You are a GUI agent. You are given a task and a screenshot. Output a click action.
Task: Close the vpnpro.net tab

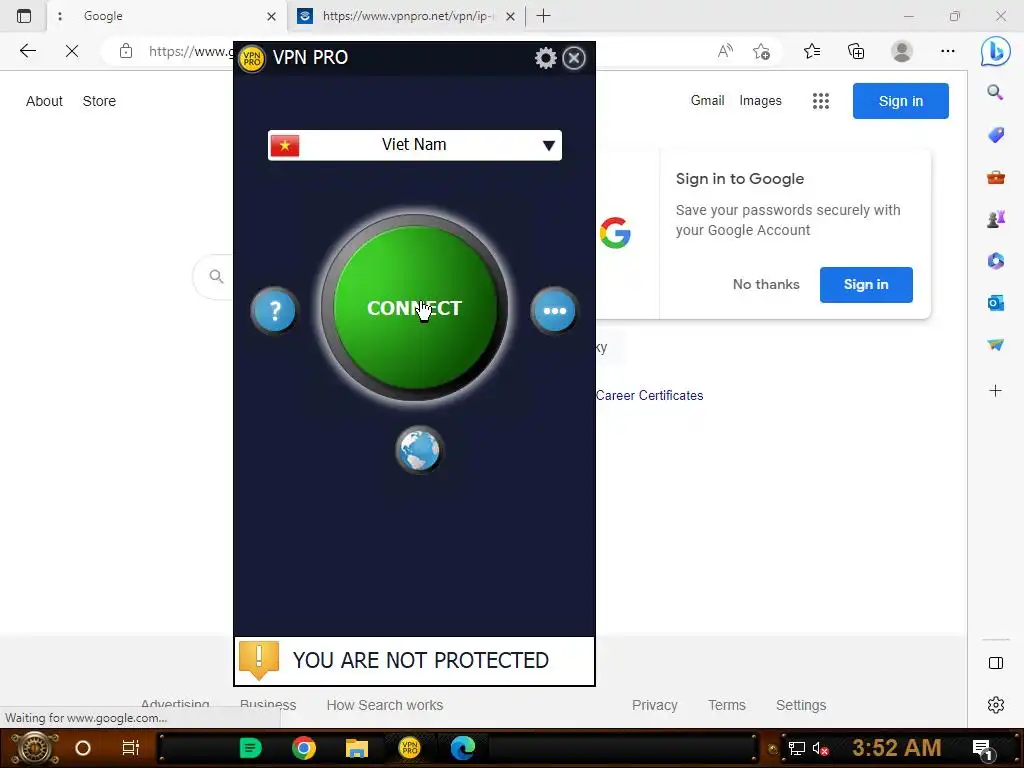click(x=511, y=16)
